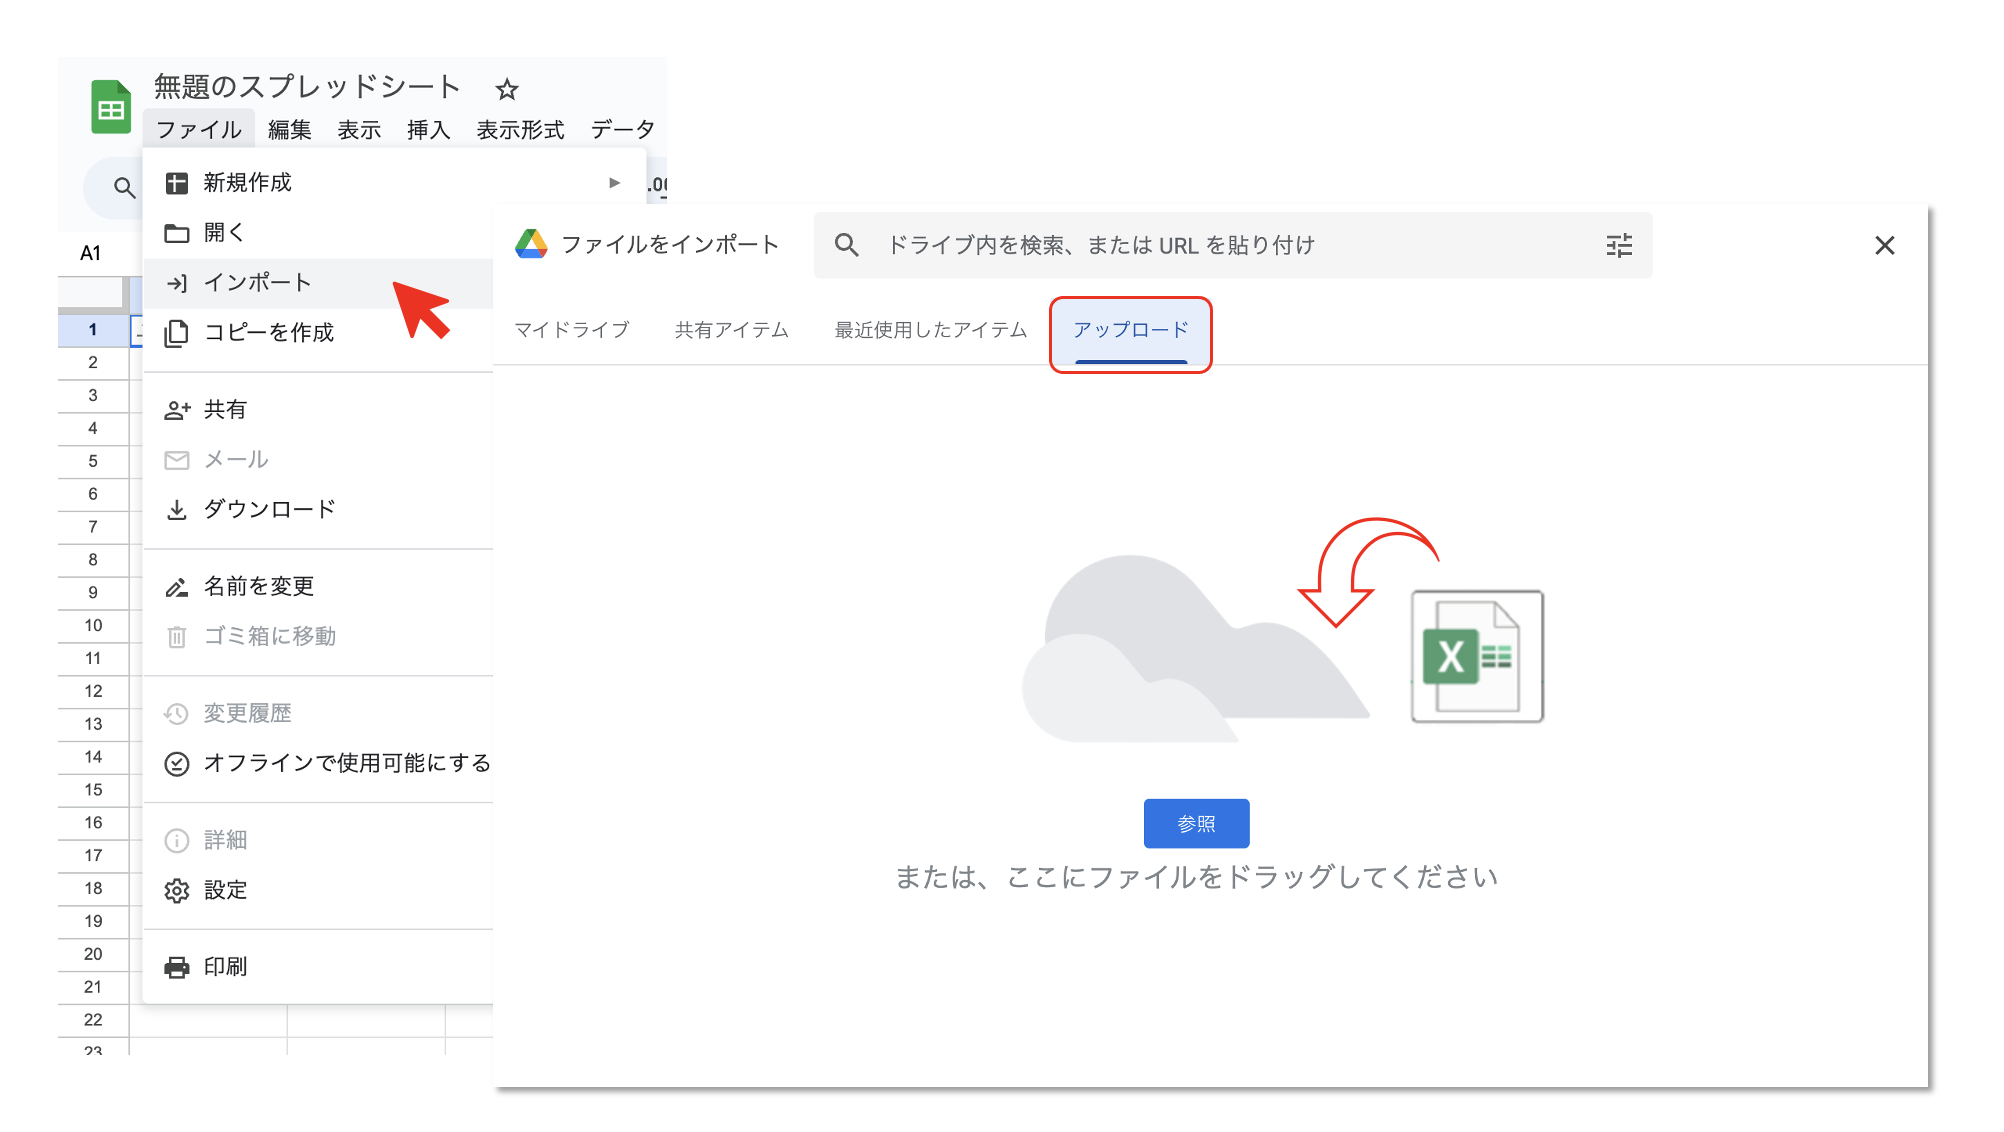Click the 開く folder icon
This screenshot has height=1132, width=2004.
click(177, 233)
